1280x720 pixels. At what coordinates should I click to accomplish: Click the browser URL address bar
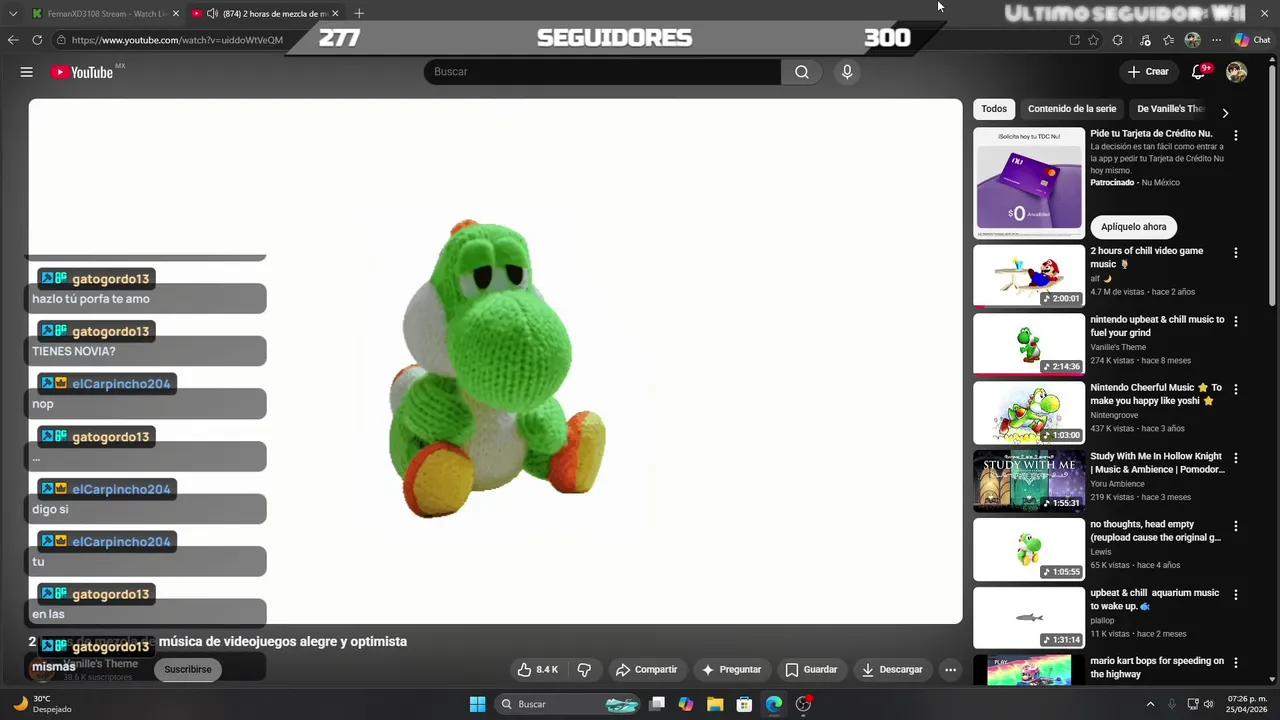tap(178, 40)
